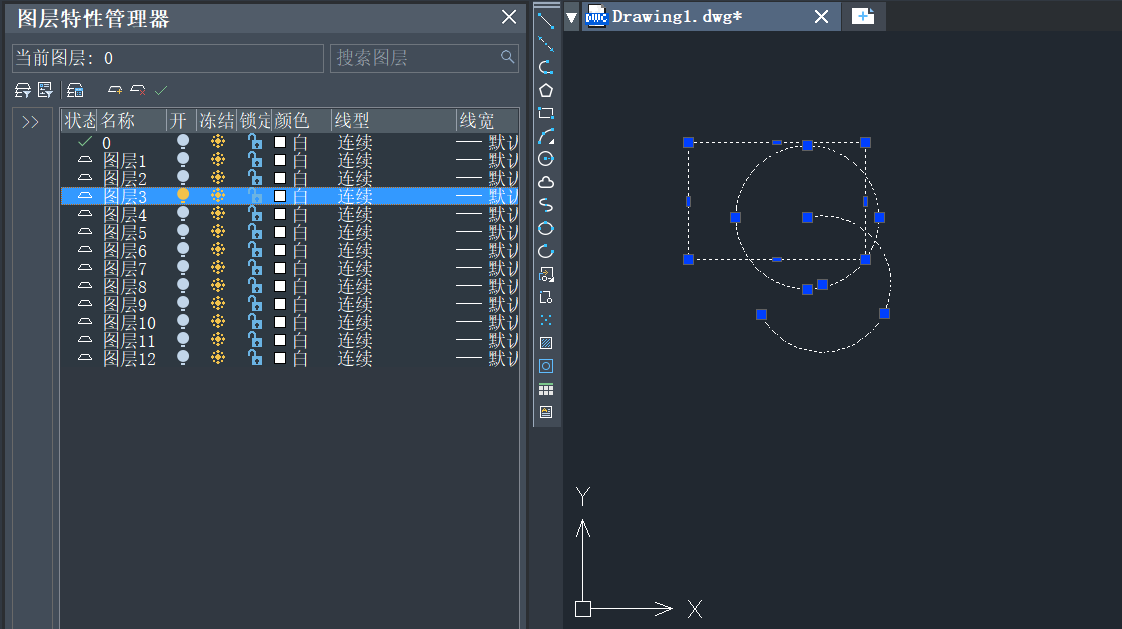Click the Insert block tool
Image resolution: width=1122 pixels, height=629 pixels.
tap(546, 274)
